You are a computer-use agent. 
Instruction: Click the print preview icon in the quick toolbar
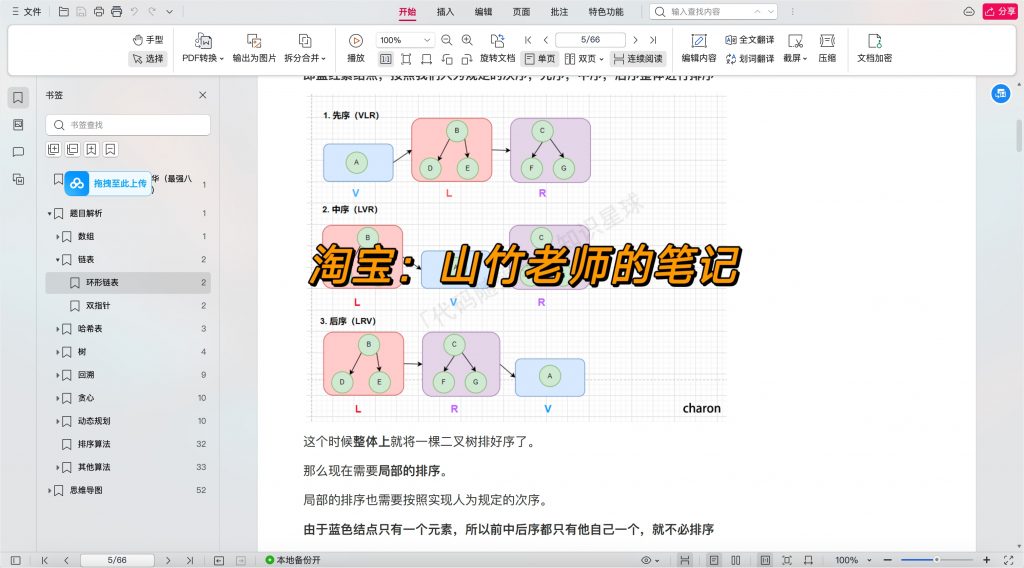click(x=116, y=12)
